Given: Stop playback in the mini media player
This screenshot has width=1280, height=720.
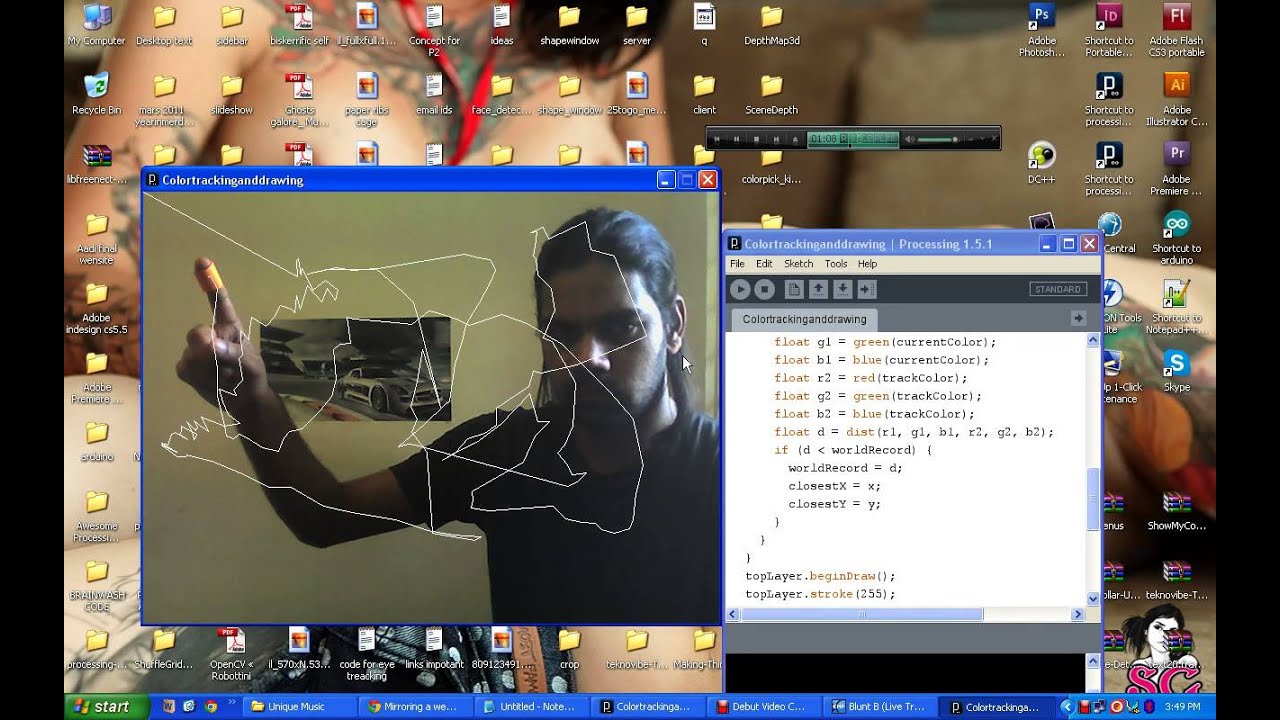Looking at the screenshot, I should [x=756, y=139].
